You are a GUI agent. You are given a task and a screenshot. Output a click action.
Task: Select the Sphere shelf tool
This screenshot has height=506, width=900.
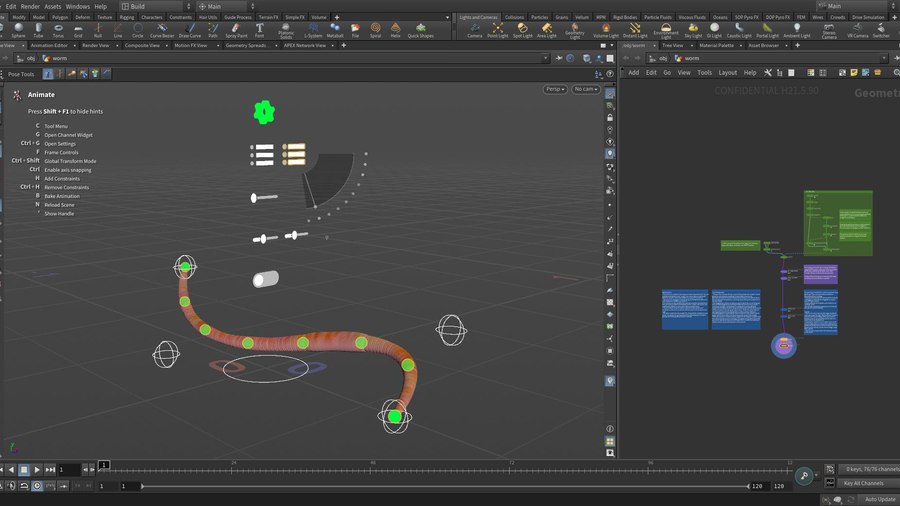click(17, 29)
